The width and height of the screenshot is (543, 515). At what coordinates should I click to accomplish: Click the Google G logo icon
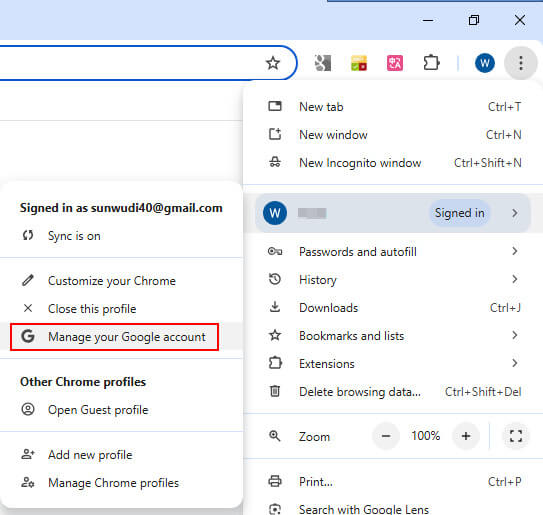28,336
